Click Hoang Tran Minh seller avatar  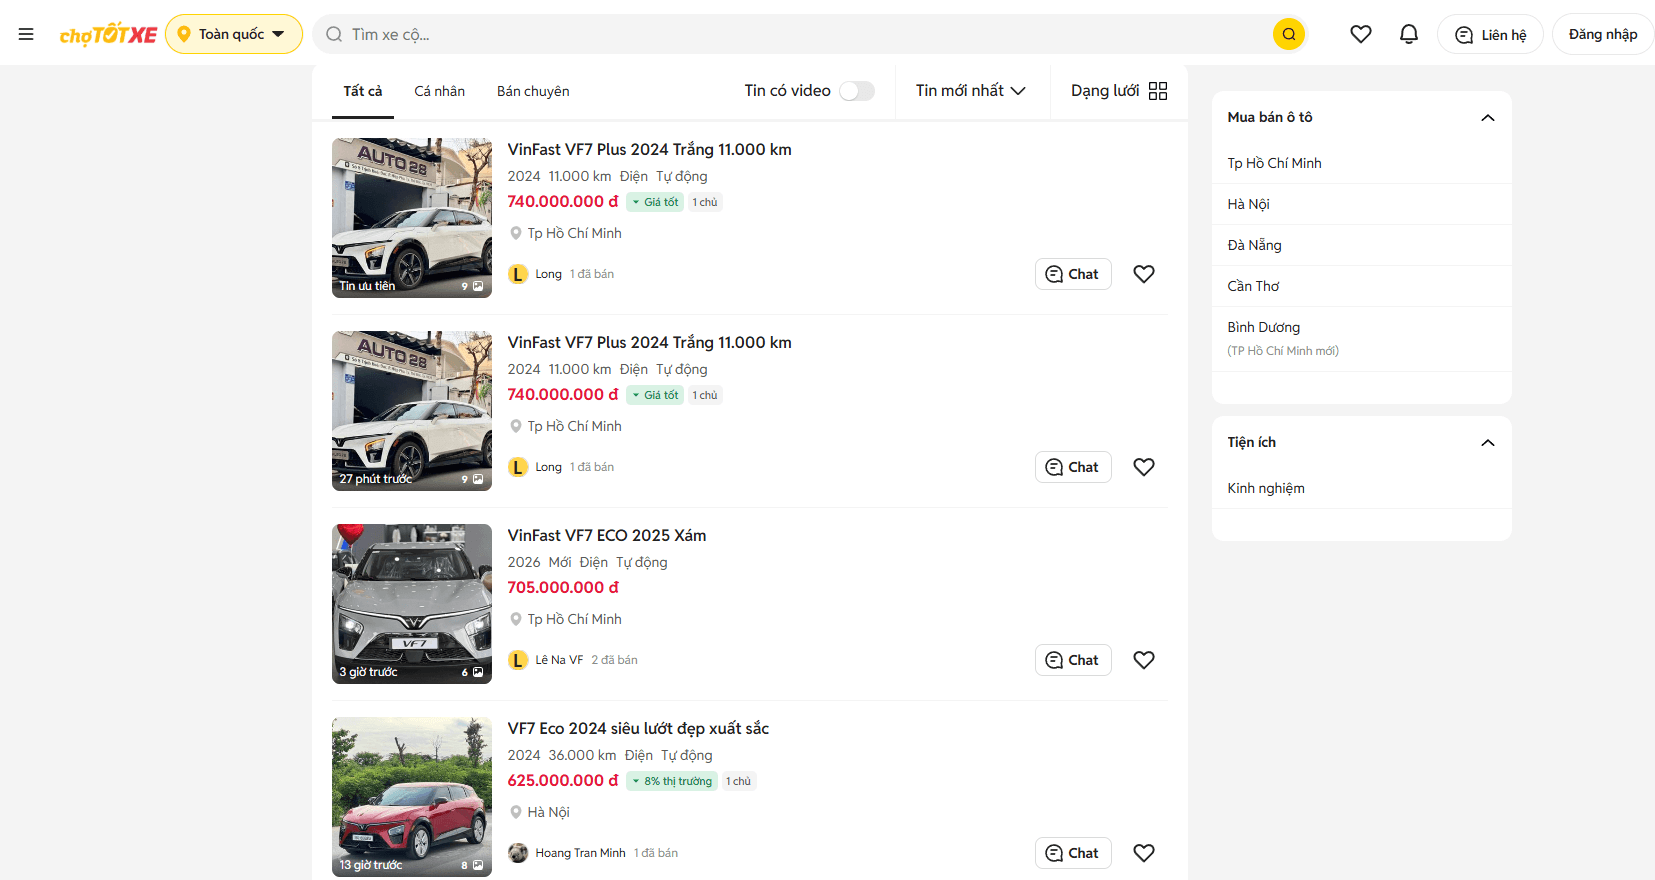click(518, 853)
